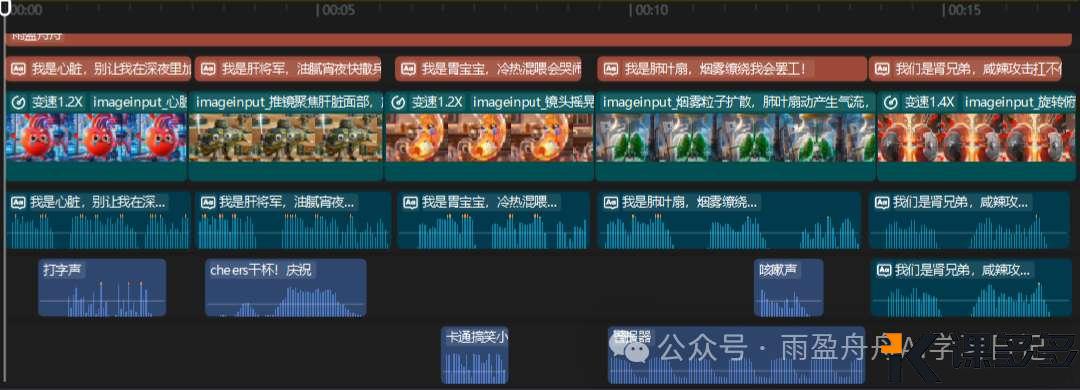This screenshot has height=390, width=1080.
Task: Select the green lungs video thumbnail
Action: tap(735, 137)
